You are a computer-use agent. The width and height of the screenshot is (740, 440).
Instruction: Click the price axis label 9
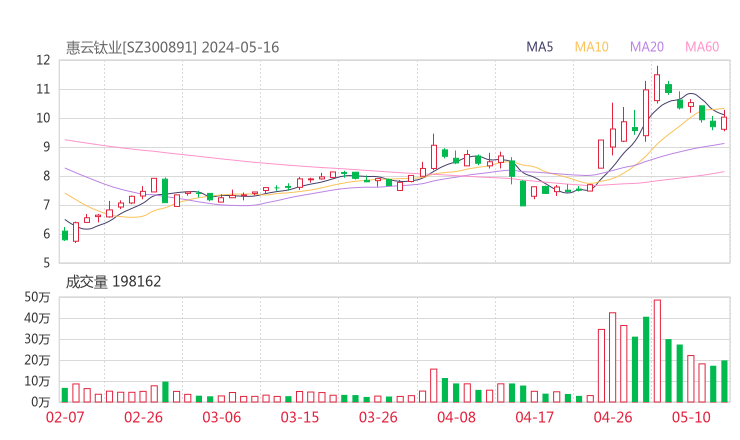pos(46,147)
